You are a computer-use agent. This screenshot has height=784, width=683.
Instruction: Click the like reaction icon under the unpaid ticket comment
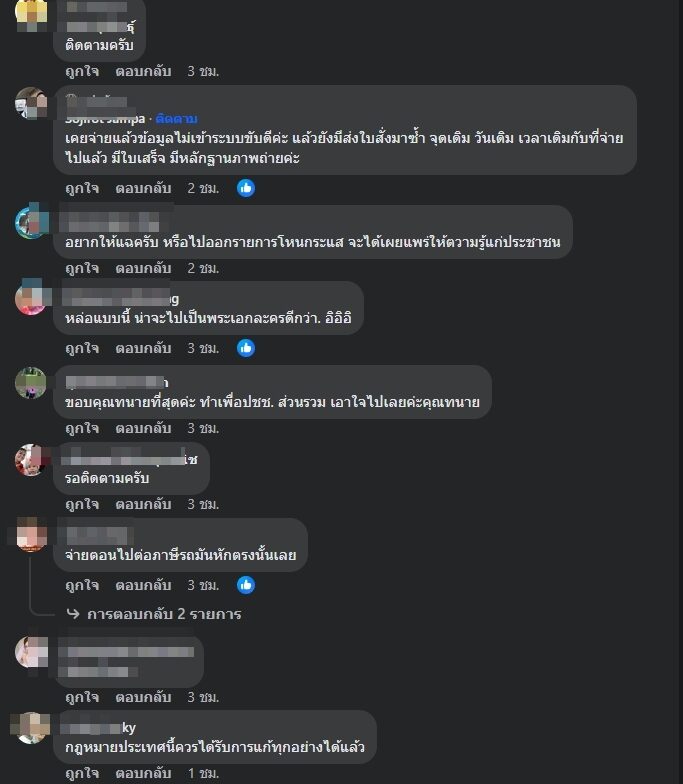pyautogui.click(x=246, y=188)
